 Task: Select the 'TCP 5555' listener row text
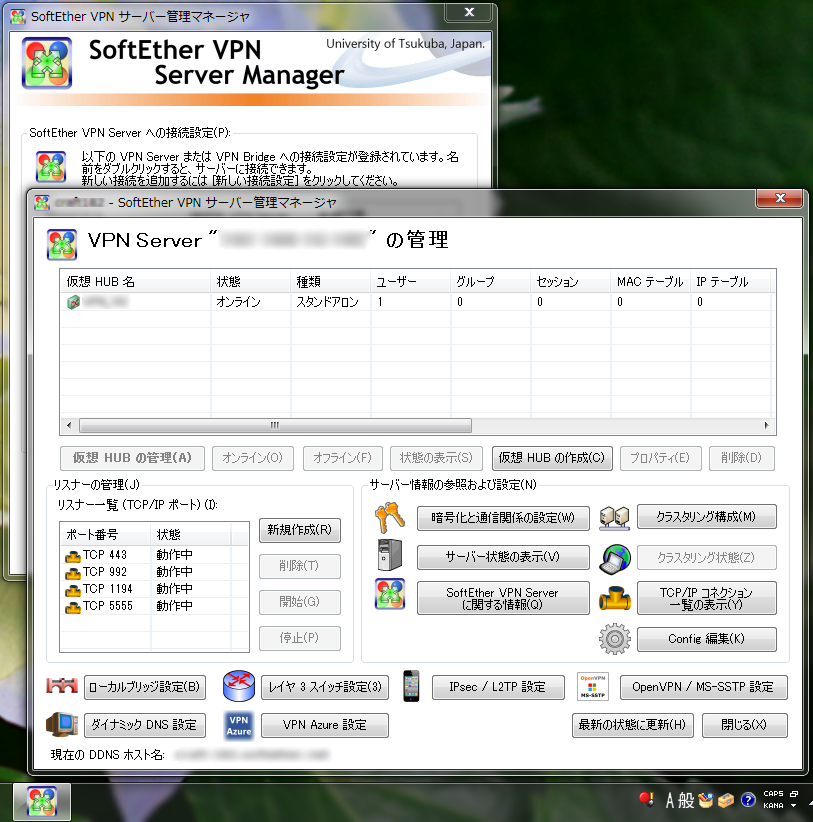point(107,607)
